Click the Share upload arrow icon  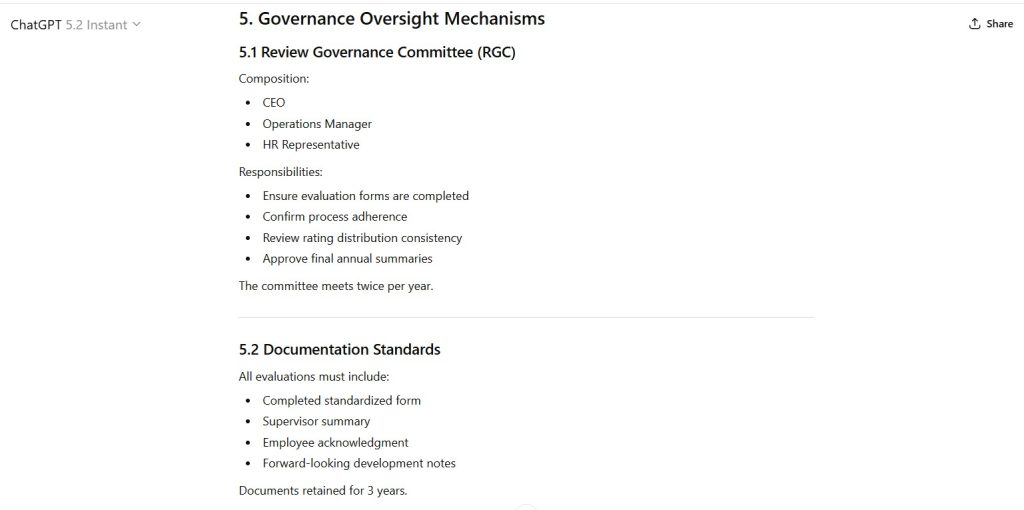975,24
